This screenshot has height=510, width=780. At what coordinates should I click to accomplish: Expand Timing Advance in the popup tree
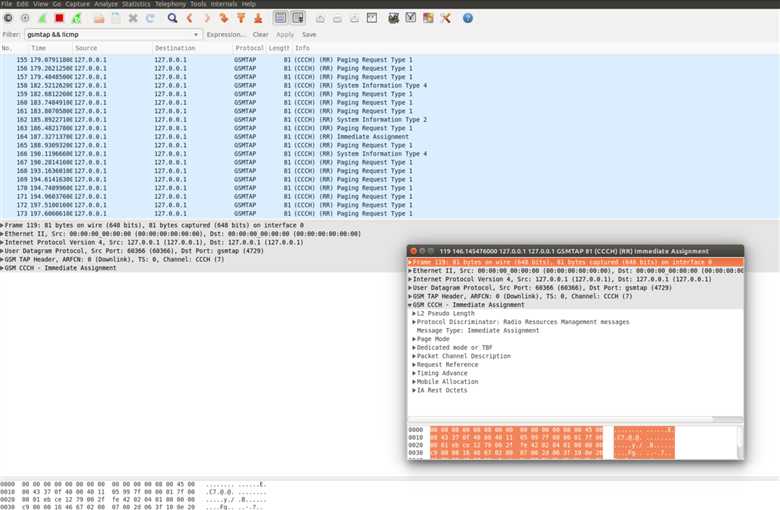pos(414,372)
